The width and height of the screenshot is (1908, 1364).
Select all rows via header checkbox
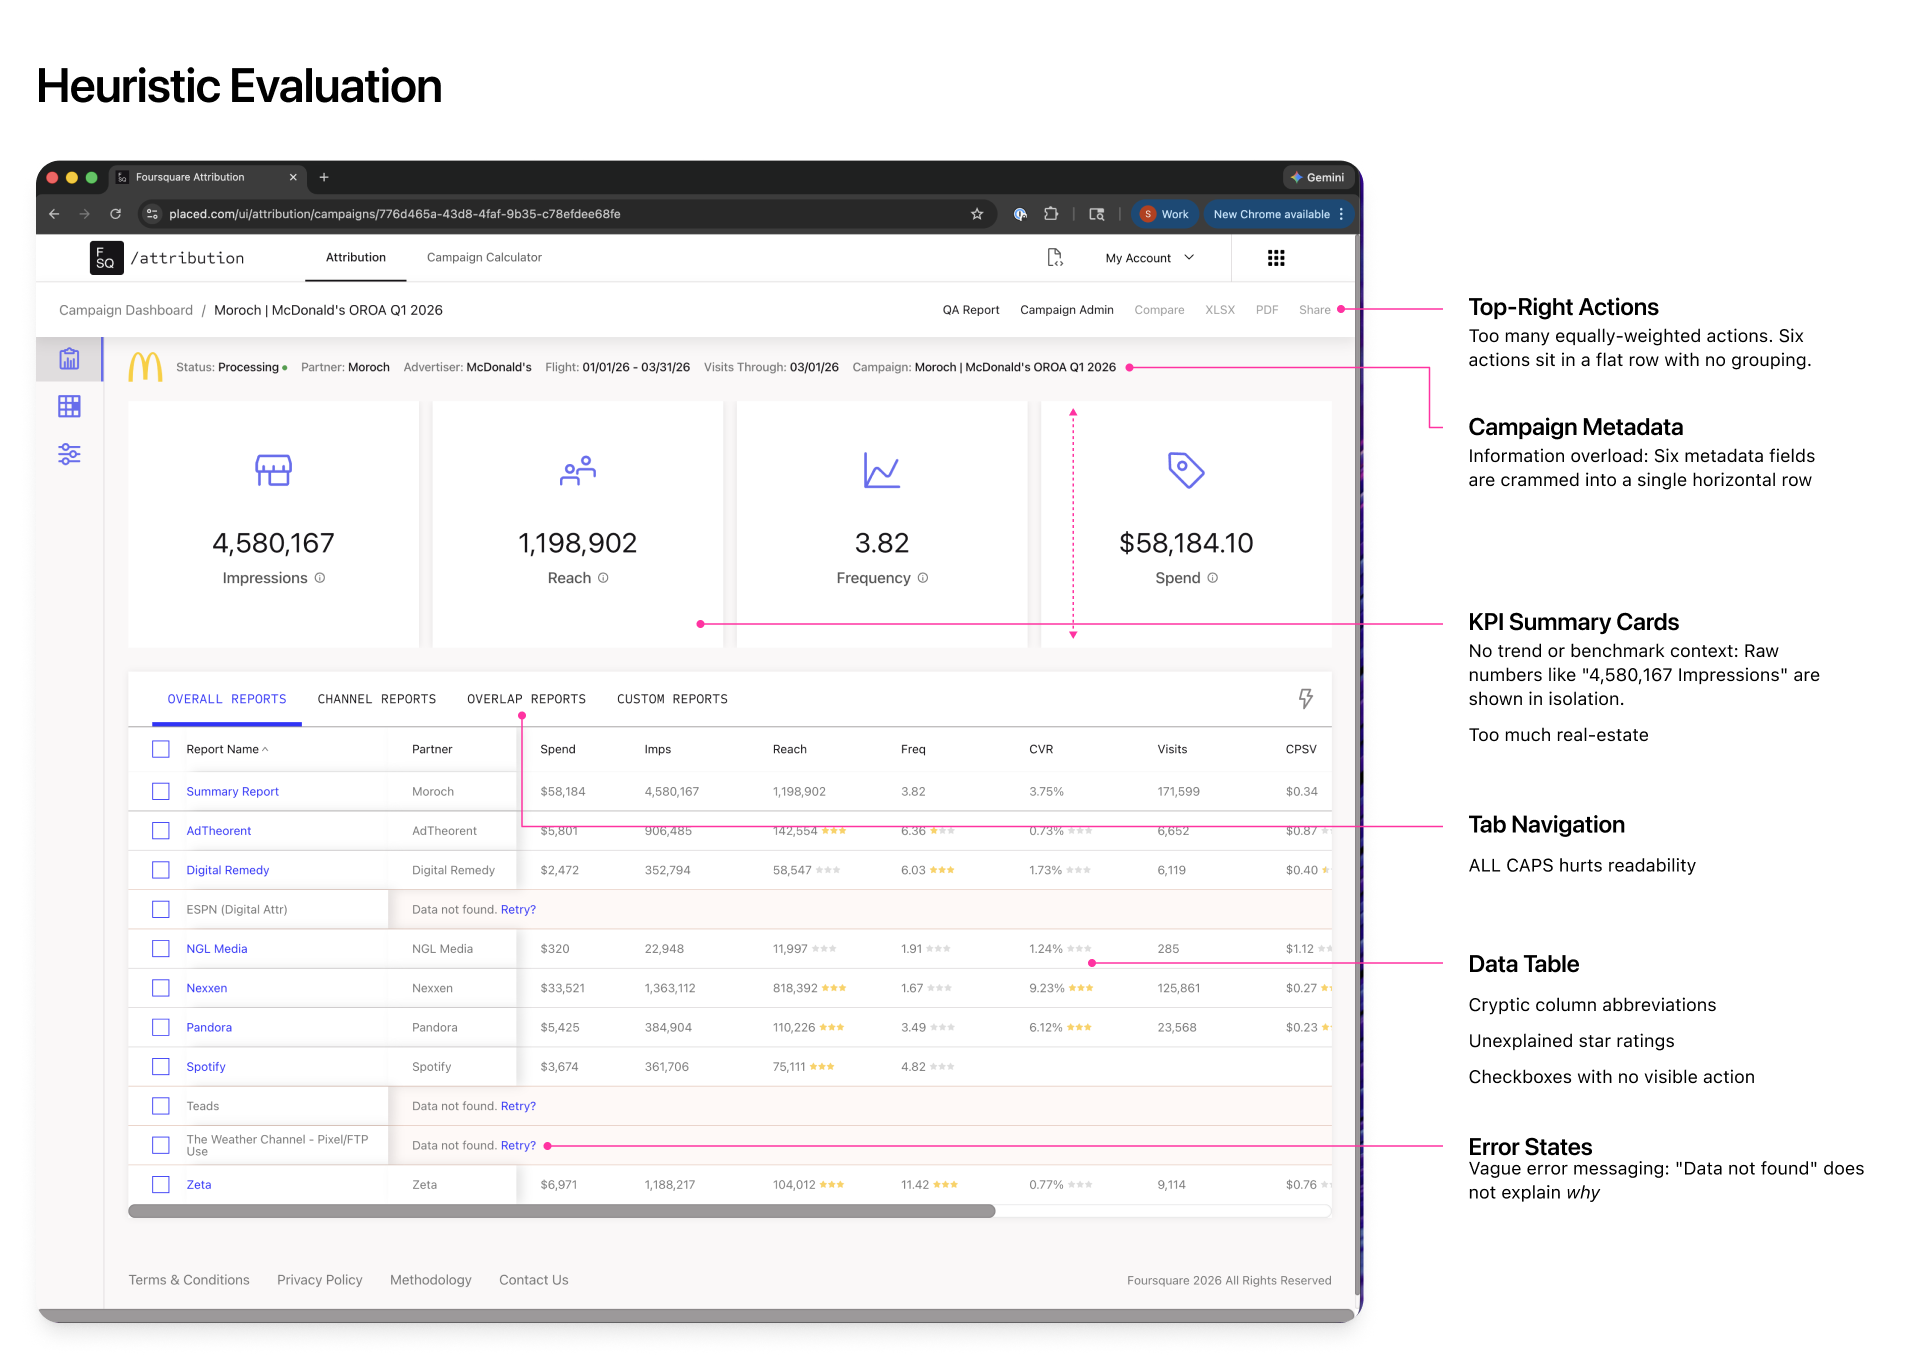pos(161,748)
